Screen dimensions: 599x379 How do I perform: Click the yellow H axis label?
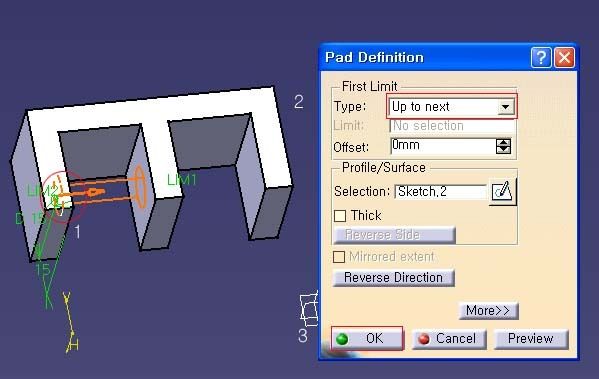click(x=74, y=345)
